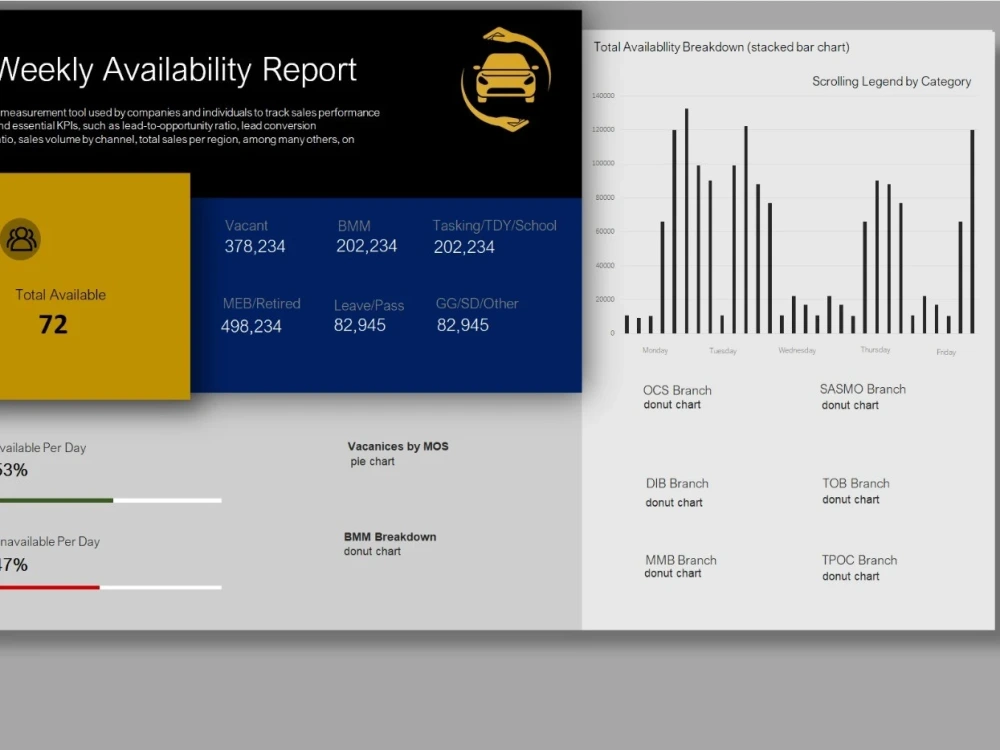1000x750 pixels.
Task: Click the car service logo icon
Action: click(506, 77)
